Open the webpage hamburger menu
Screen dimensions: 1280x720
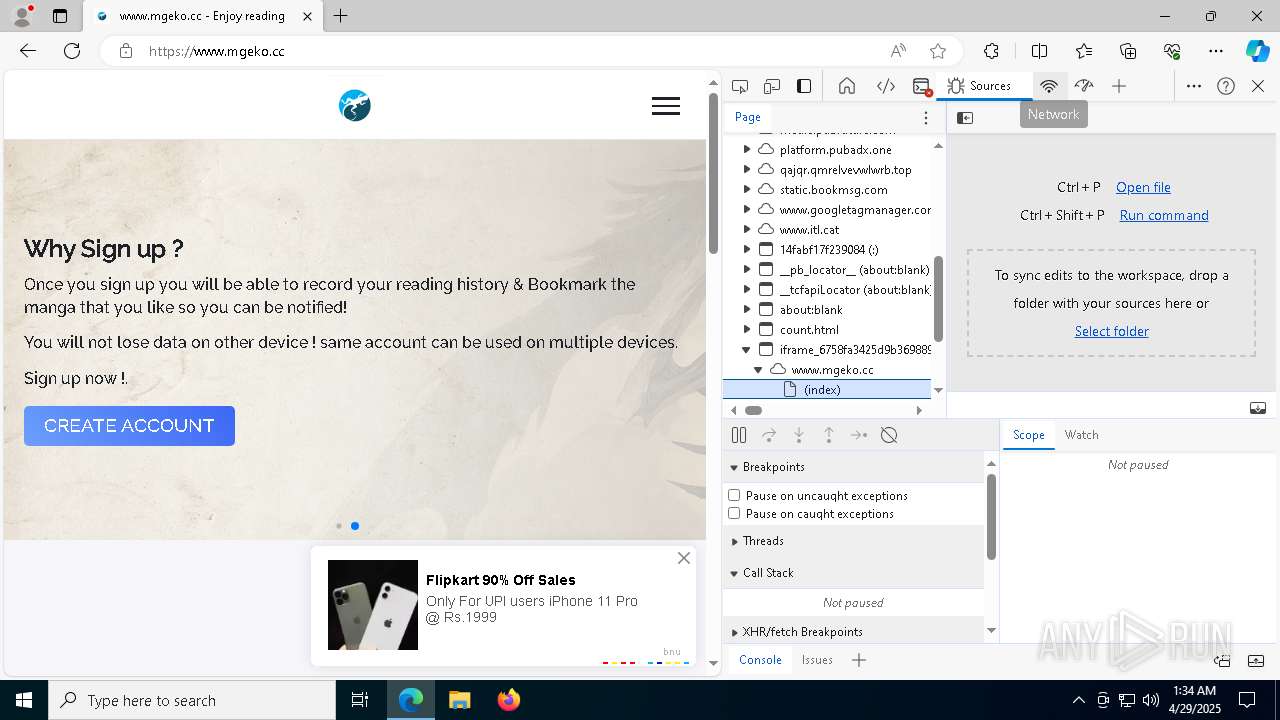click(x=666, y=106)
